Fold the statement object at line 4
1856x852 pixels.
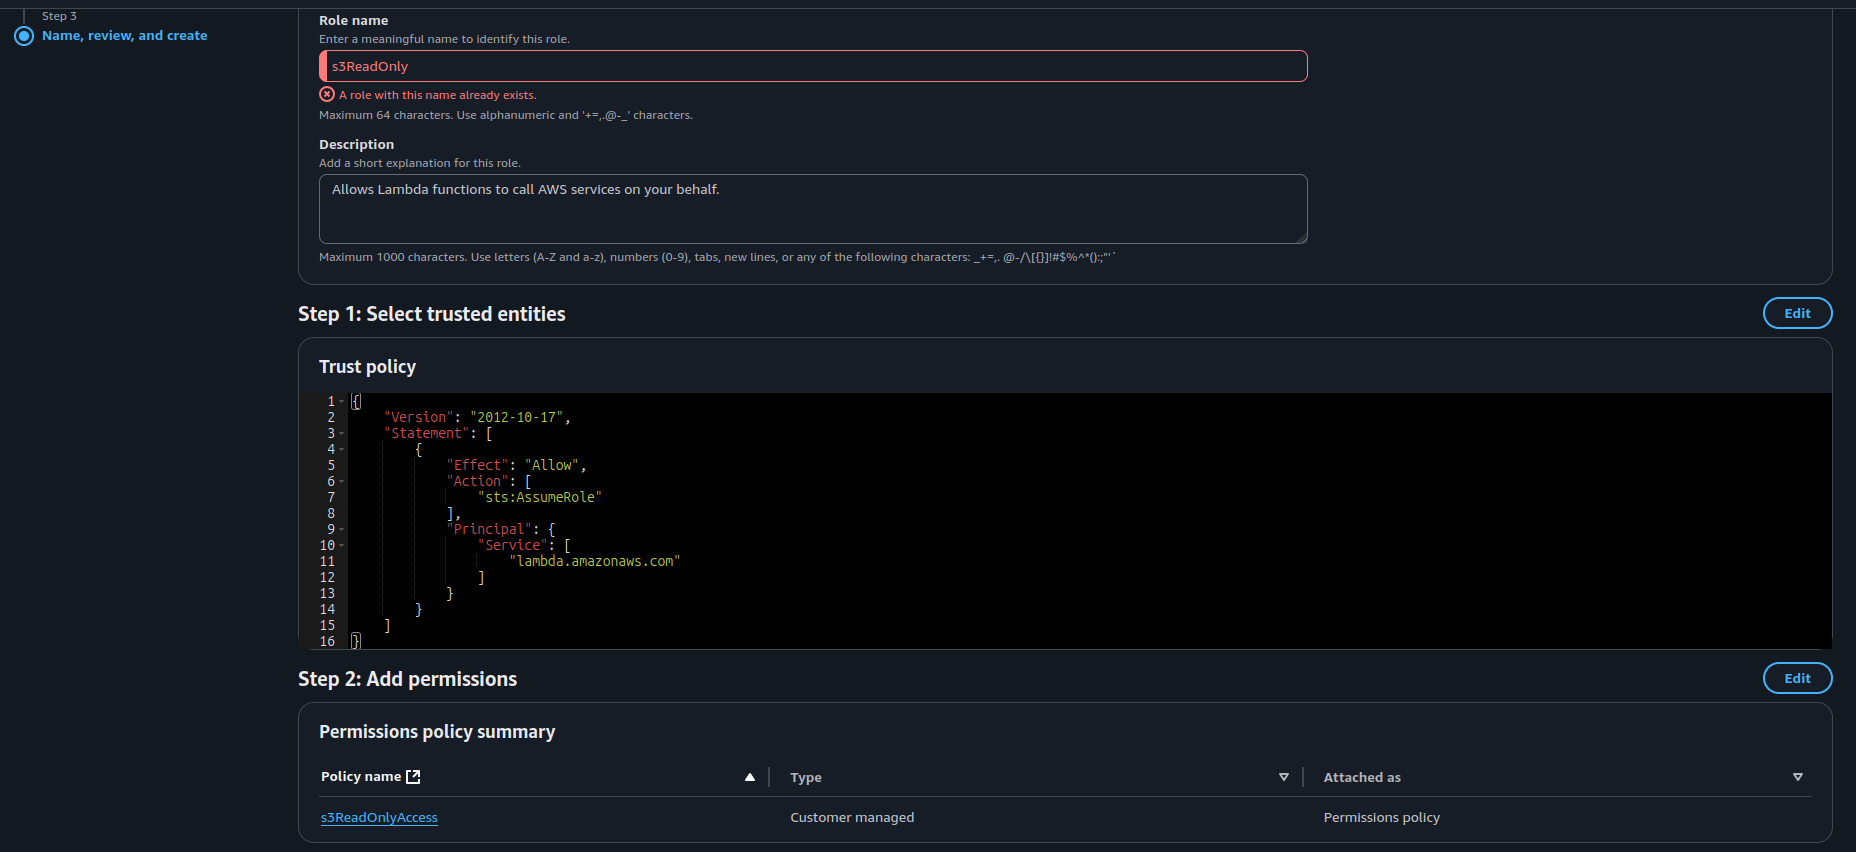coord(342,450)
